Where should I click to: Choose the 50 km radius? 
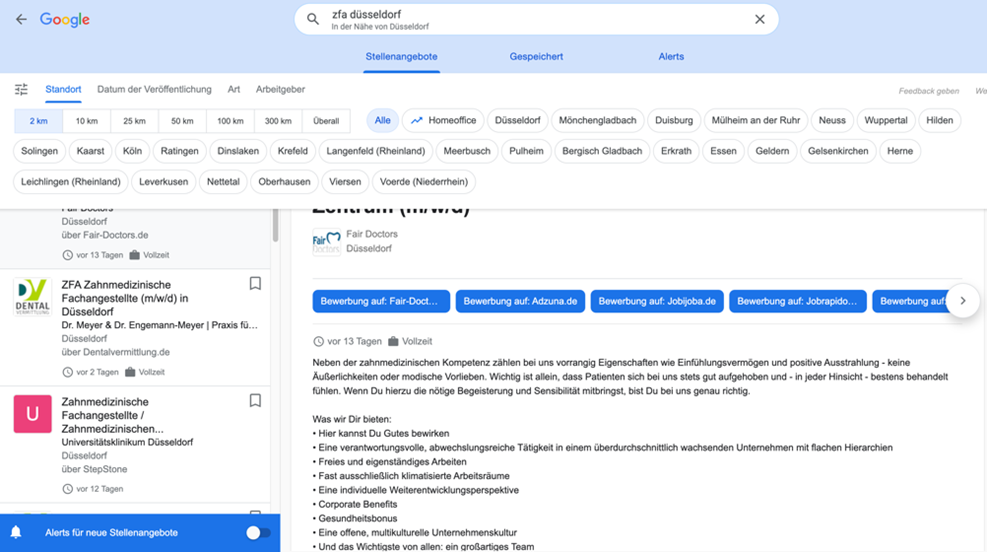click(x=183, y=121)
